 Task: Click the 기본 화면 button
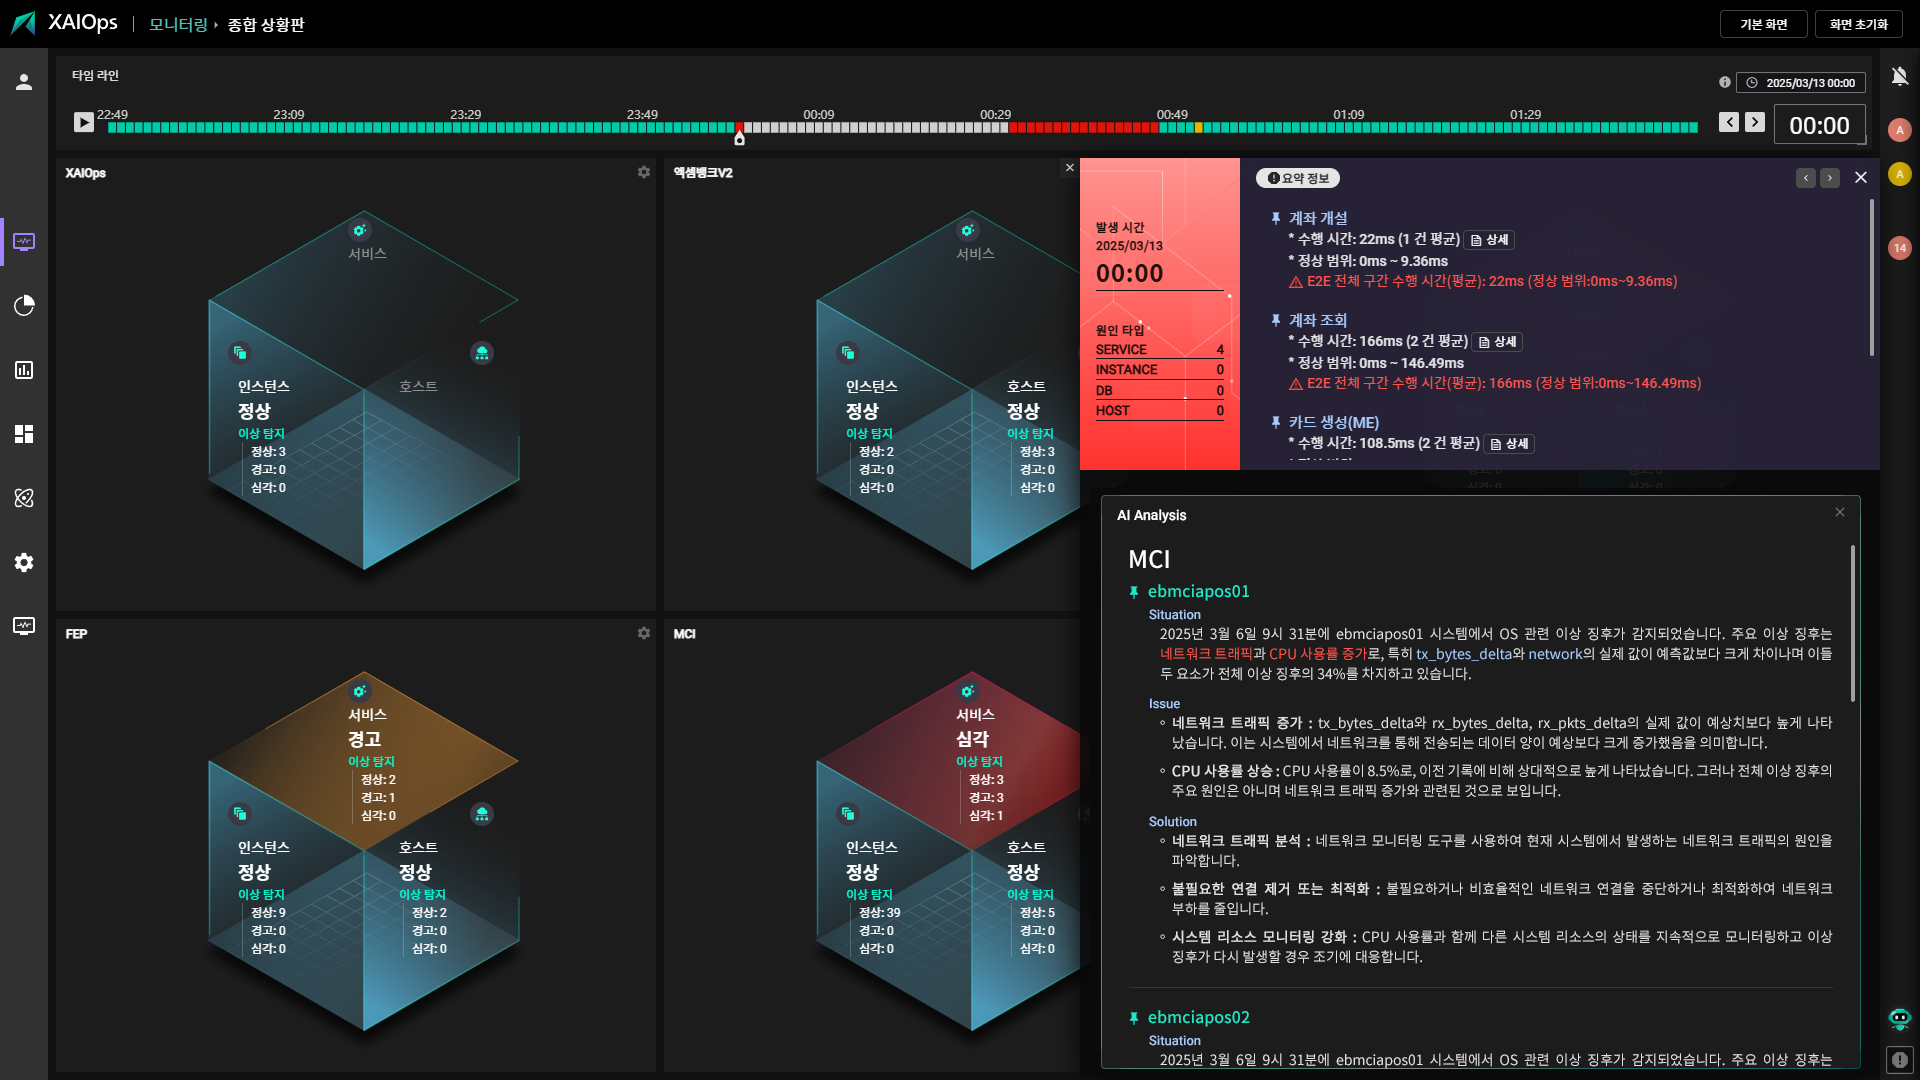pyautogui.click(x=1763, y=24)
